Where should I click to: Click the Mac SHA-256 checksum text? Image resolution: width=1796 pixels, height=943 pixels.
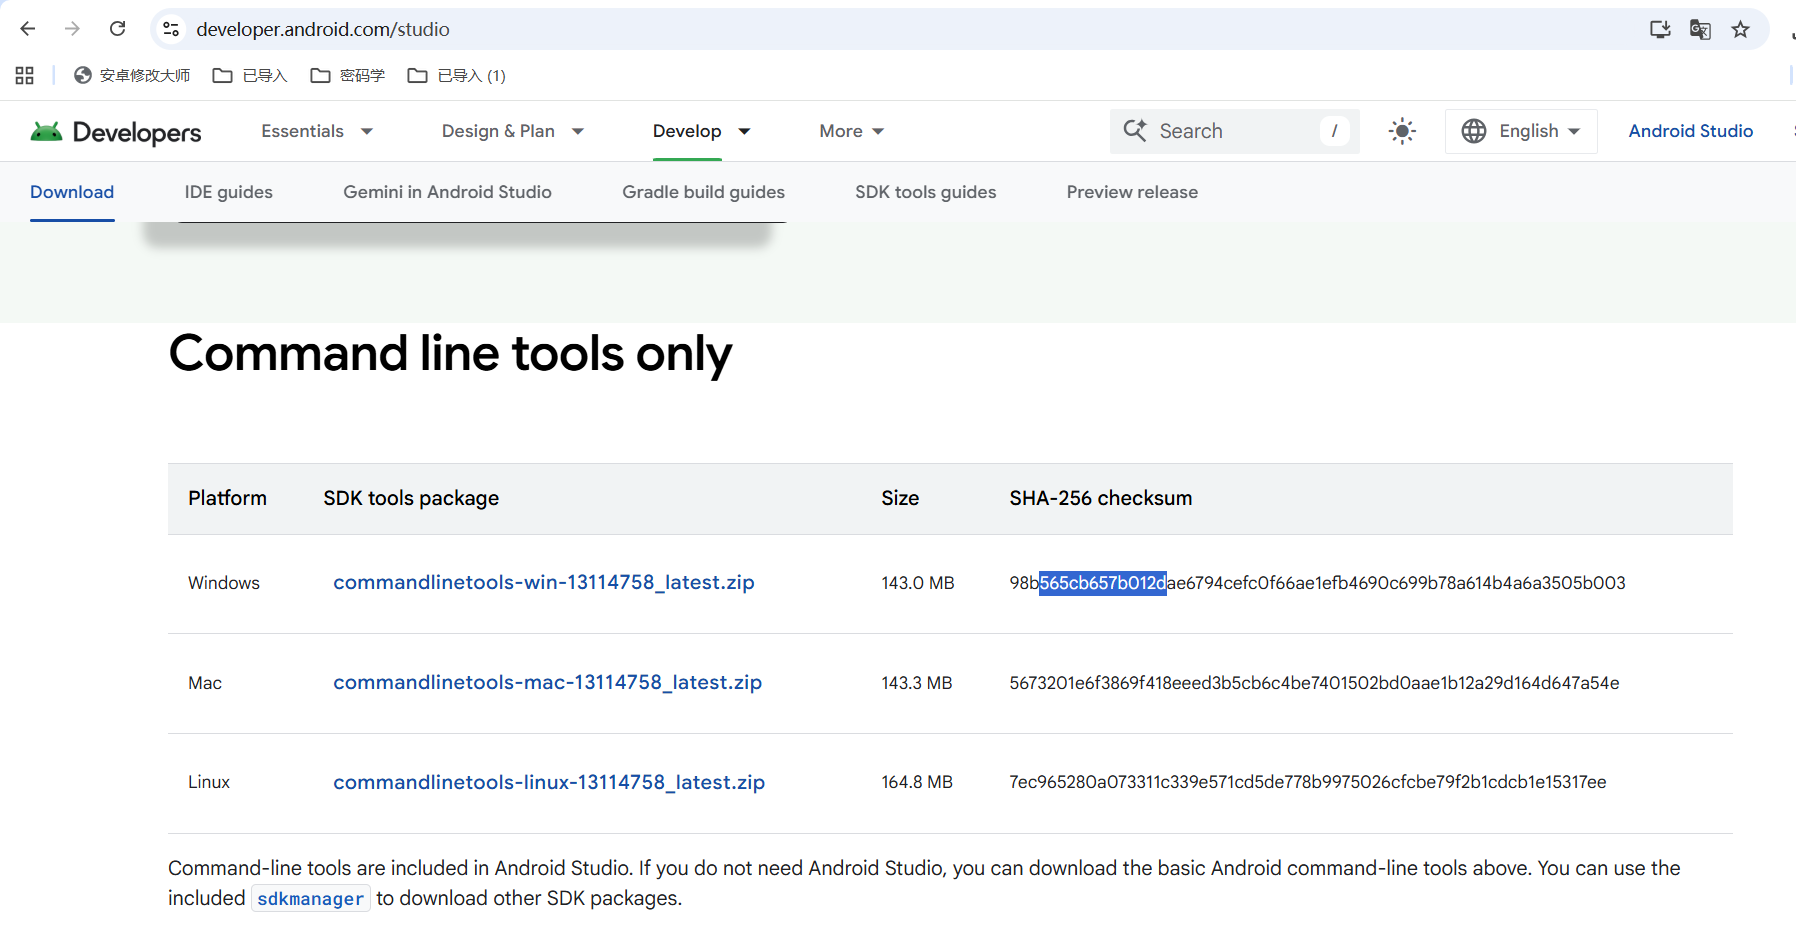click(x=1314, y=683)
